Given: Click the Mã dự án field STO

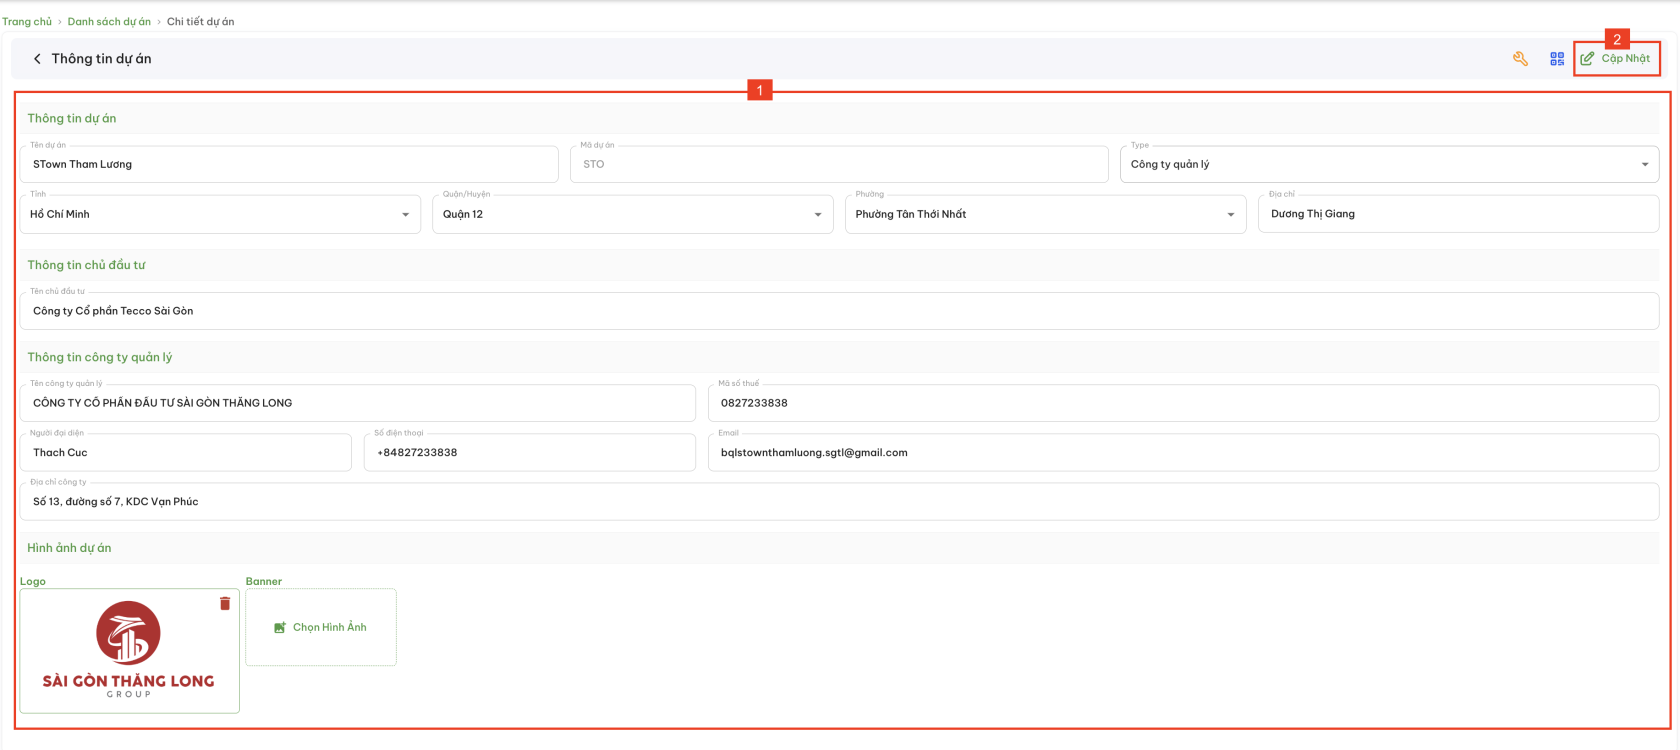Looking at the screenshot, I should (839, 164).
